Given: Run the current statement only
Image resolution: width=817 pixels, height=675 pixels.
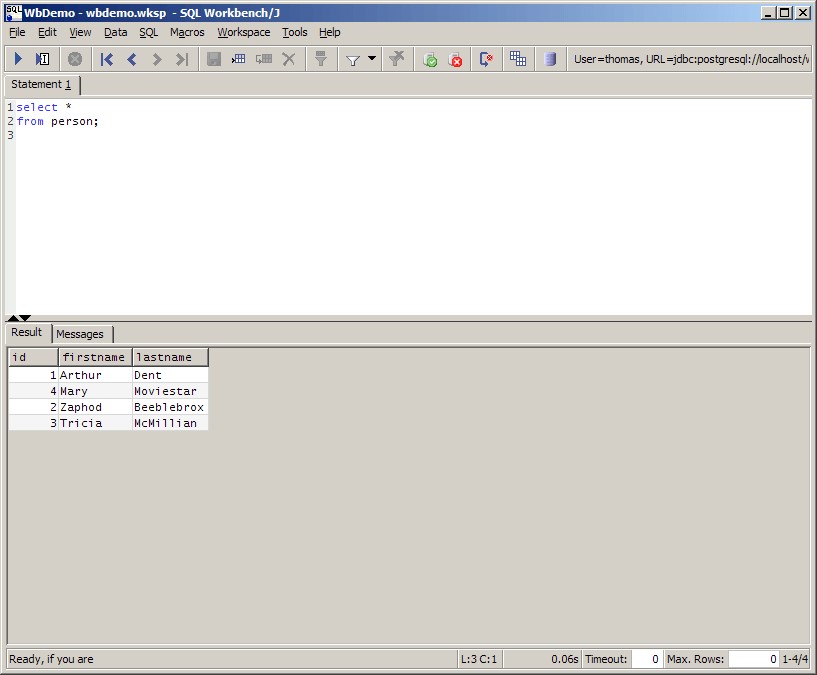Looking at the screenshot, I should (40, 58).
